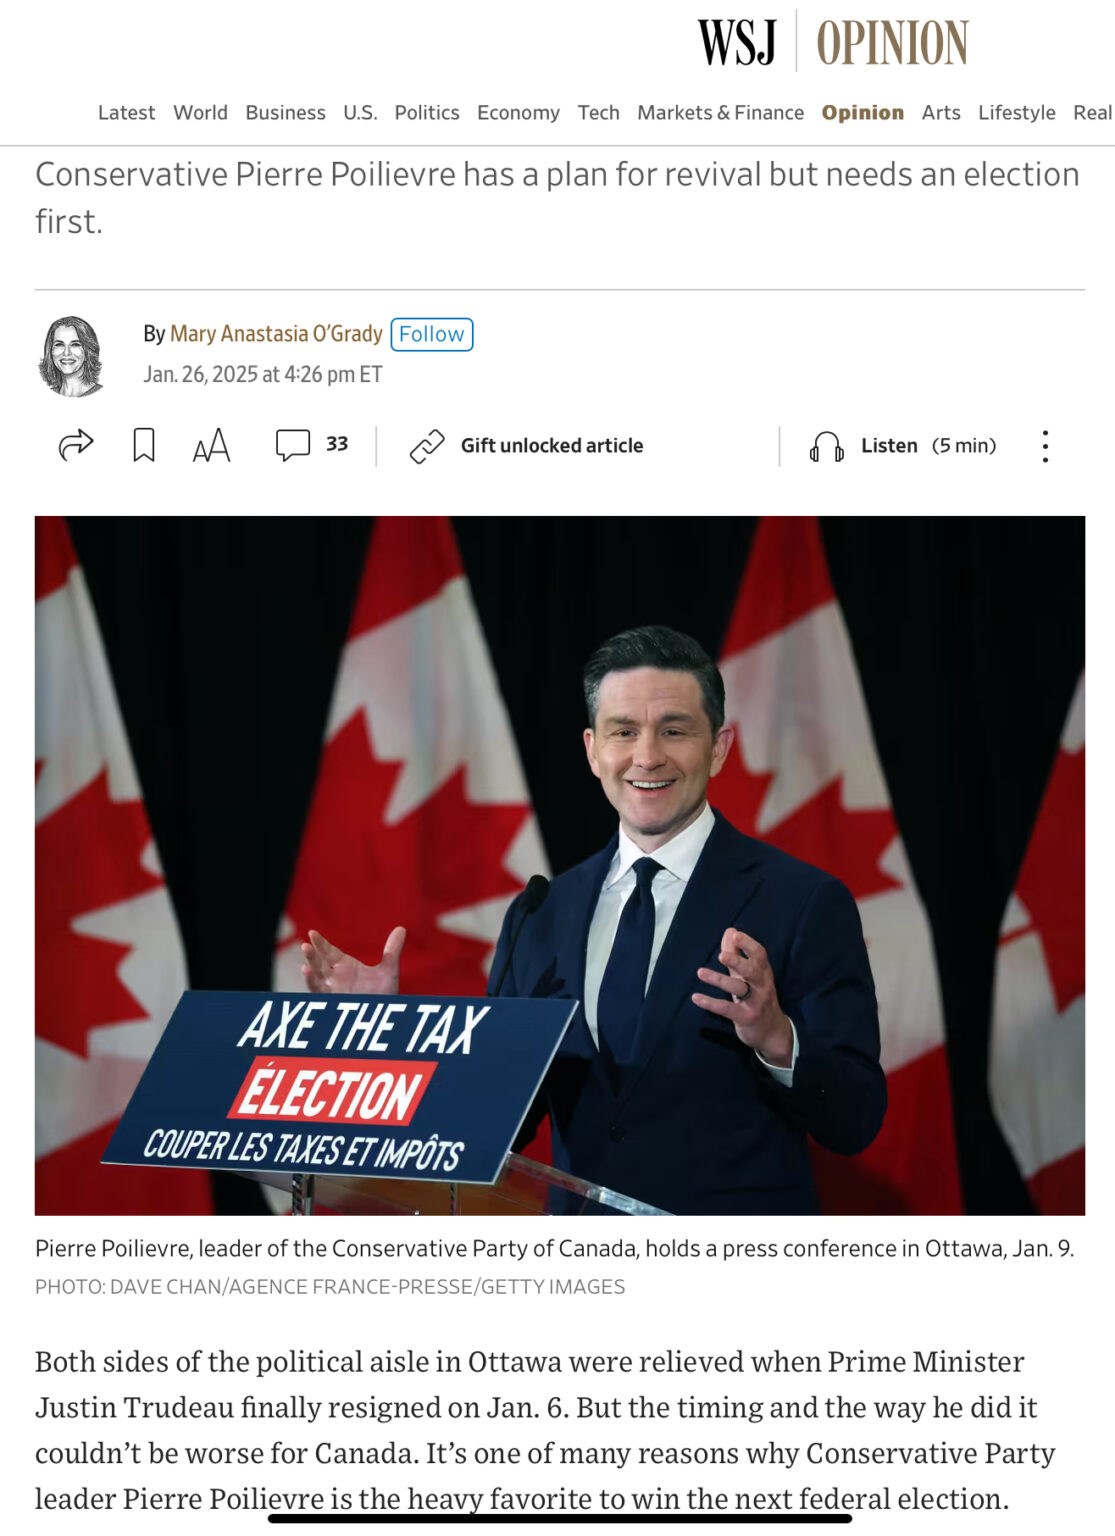Image resolution: width=1115 pixels, height=1536 pixels.
Task: Bookmark this article
Action: (x=144, y=445)
